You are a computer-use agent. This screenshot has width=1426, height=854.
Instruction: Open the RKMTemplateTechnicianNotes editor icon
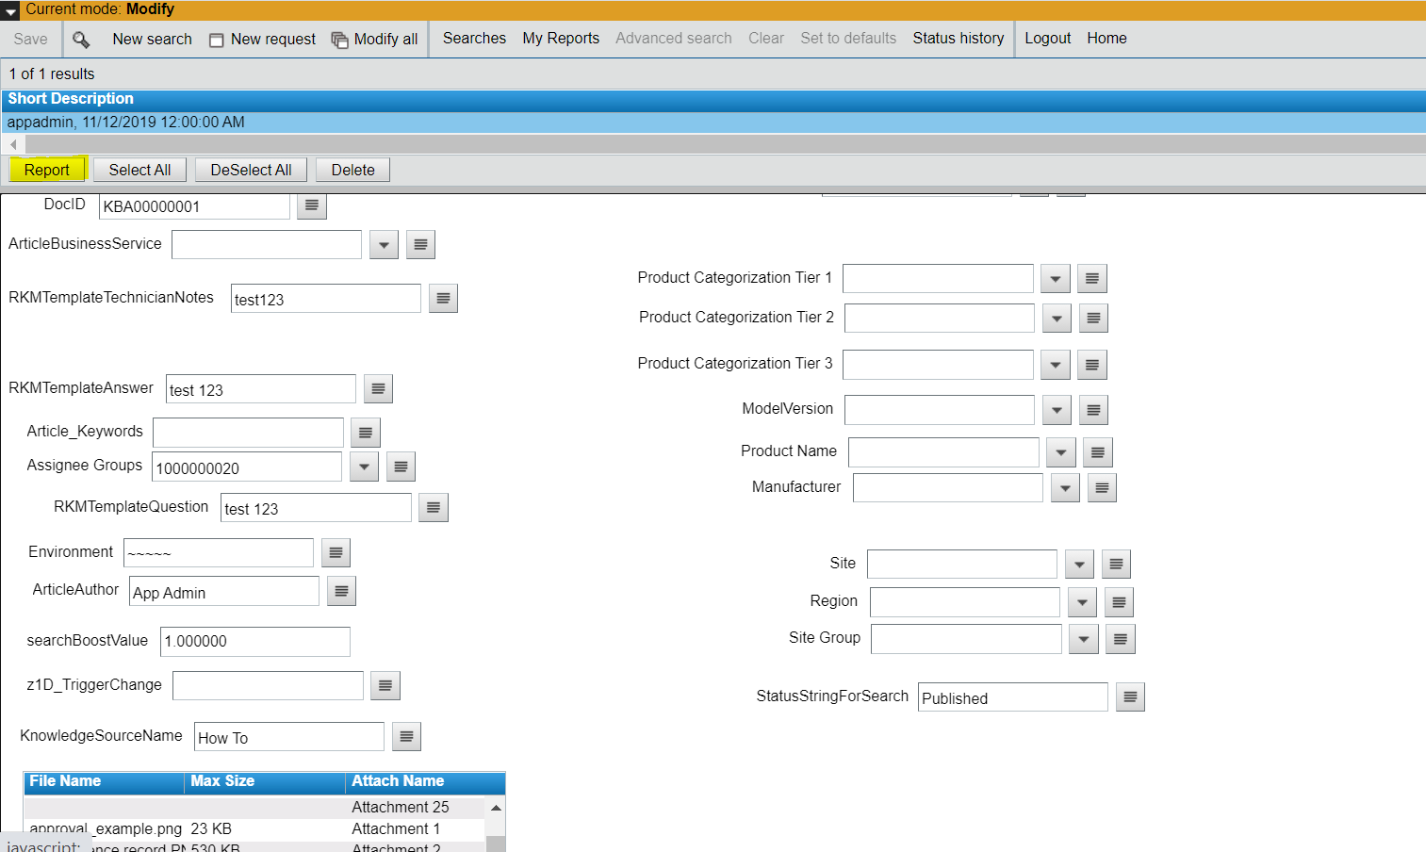point(443,298)
